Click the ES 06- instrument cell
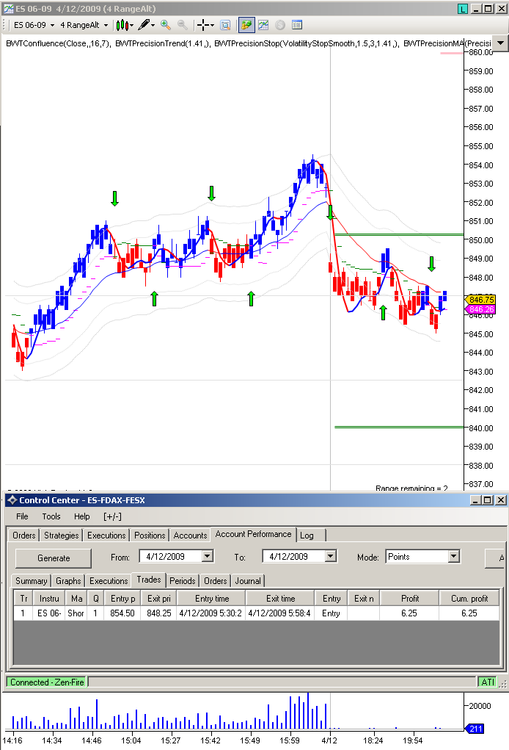 49,613
